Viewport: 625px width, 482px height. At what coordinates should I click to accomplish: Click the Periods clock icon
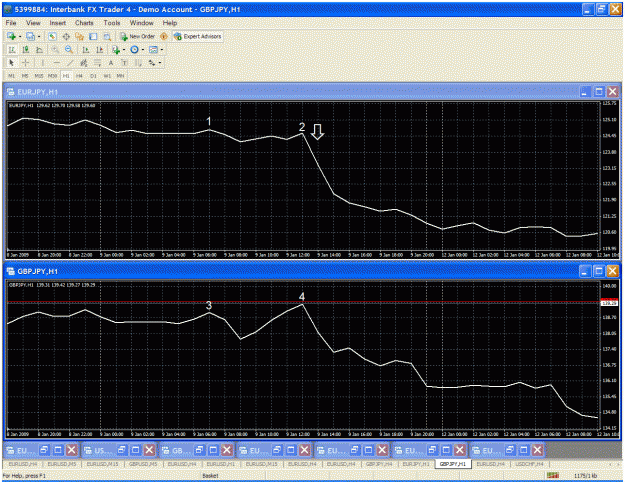tap(134, 49)
